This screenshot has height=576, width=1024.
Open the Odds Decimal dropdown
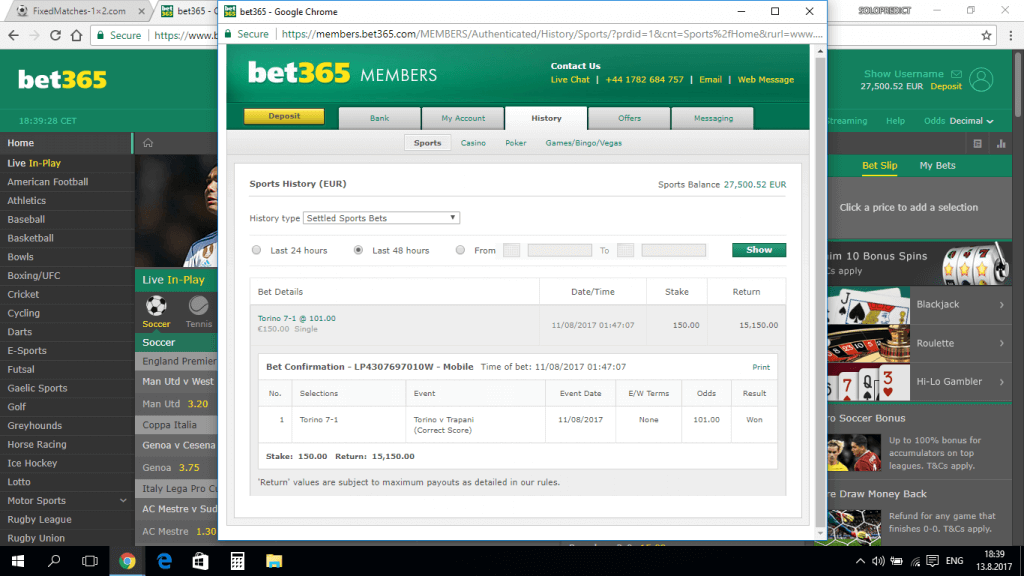(959, 121)
